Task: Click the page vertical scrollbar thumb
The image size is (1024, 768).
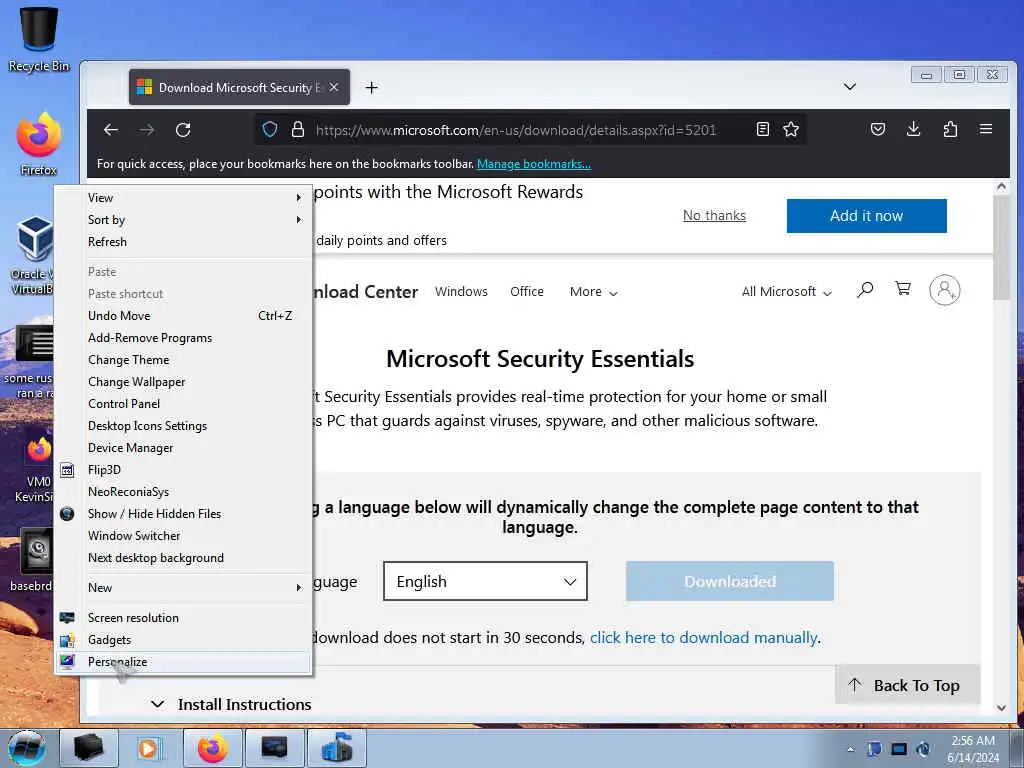Action: click(x=1001, y=247)
